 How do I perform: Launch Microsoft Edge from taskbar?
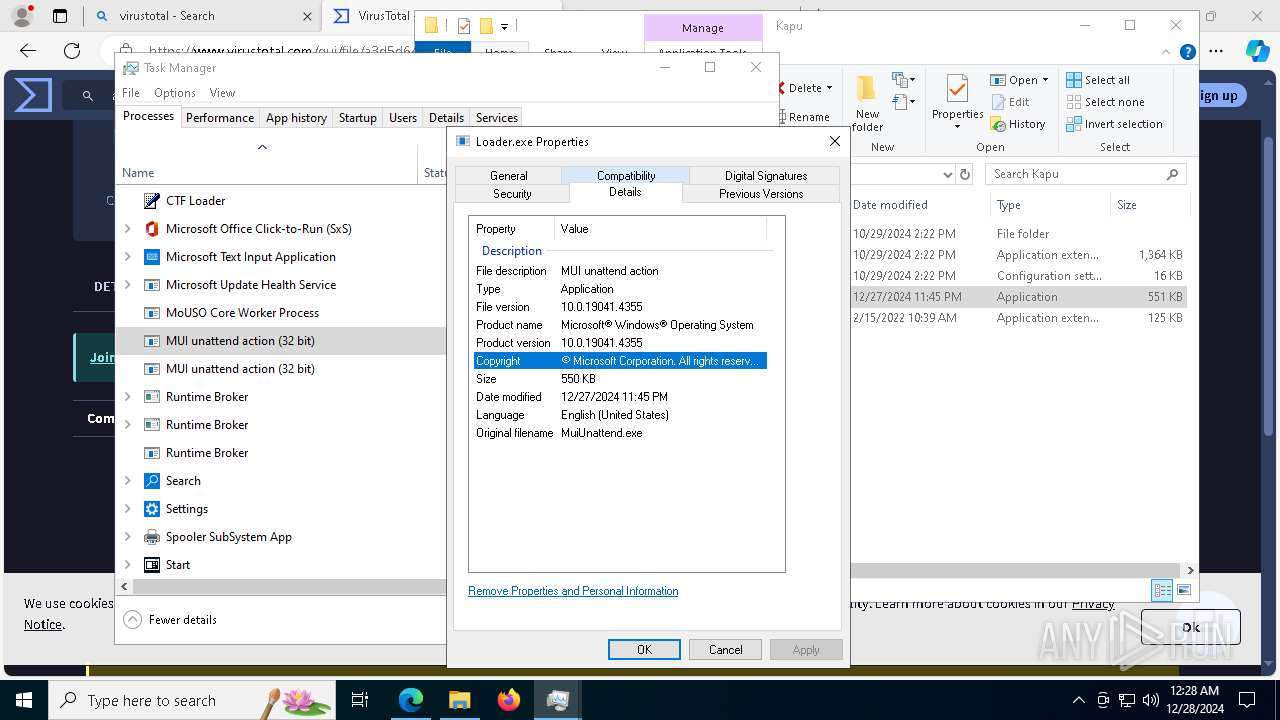411,700
